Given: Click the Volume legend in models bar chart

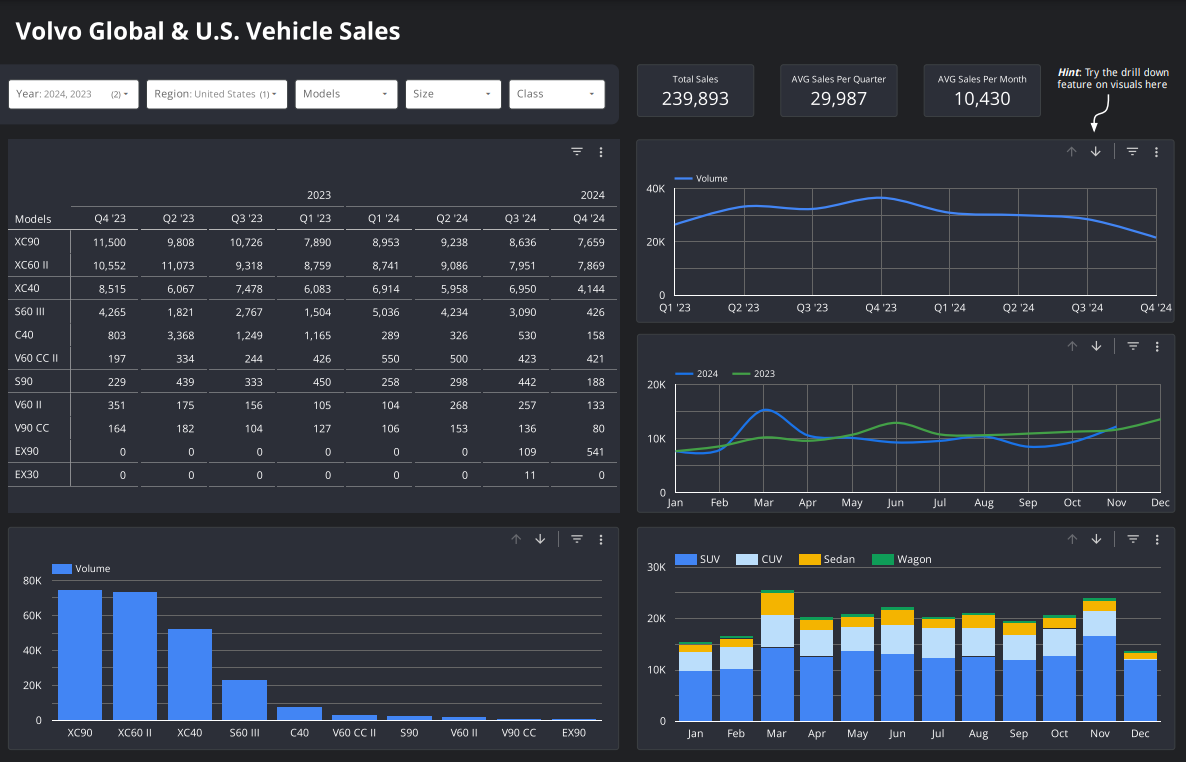Looking at the screenshot, I should [81, 569].
